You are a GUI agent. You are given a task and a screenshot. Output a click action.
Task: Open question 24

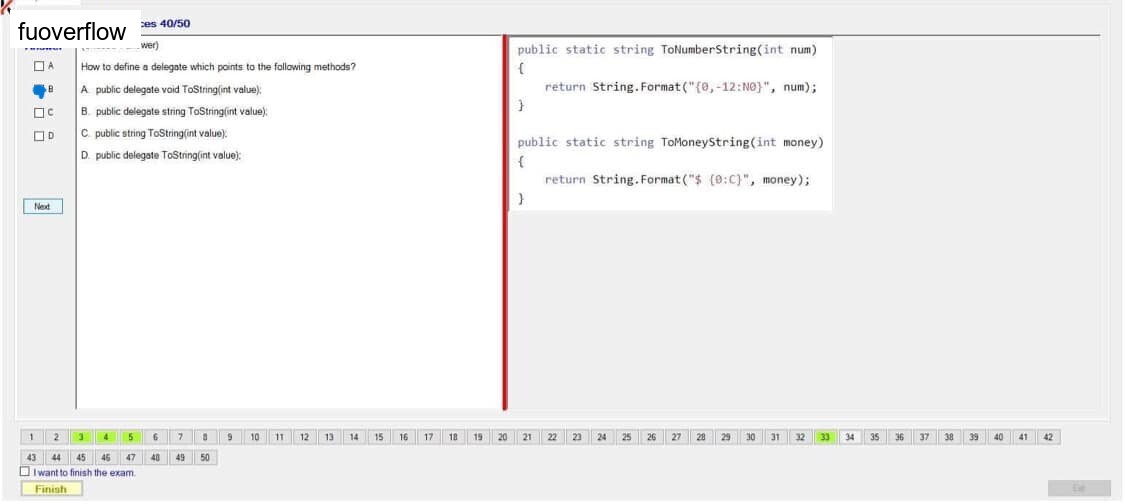pos(602,437)
